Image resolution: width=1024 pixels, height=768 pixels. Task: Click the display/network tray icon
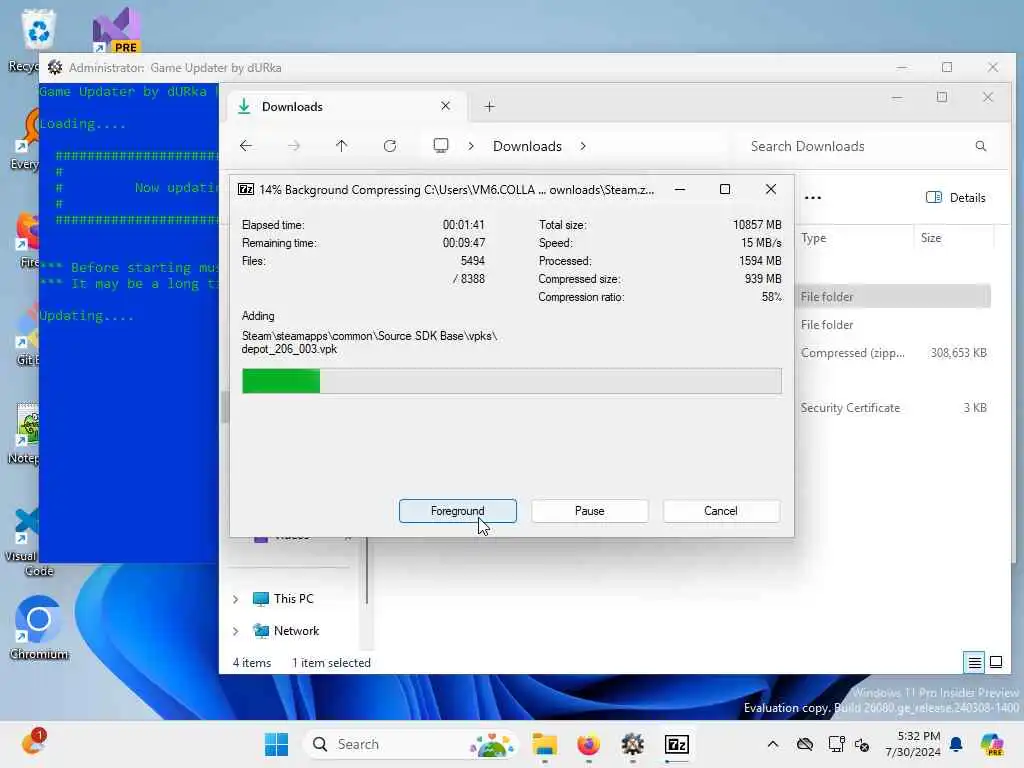click(836, 744)
